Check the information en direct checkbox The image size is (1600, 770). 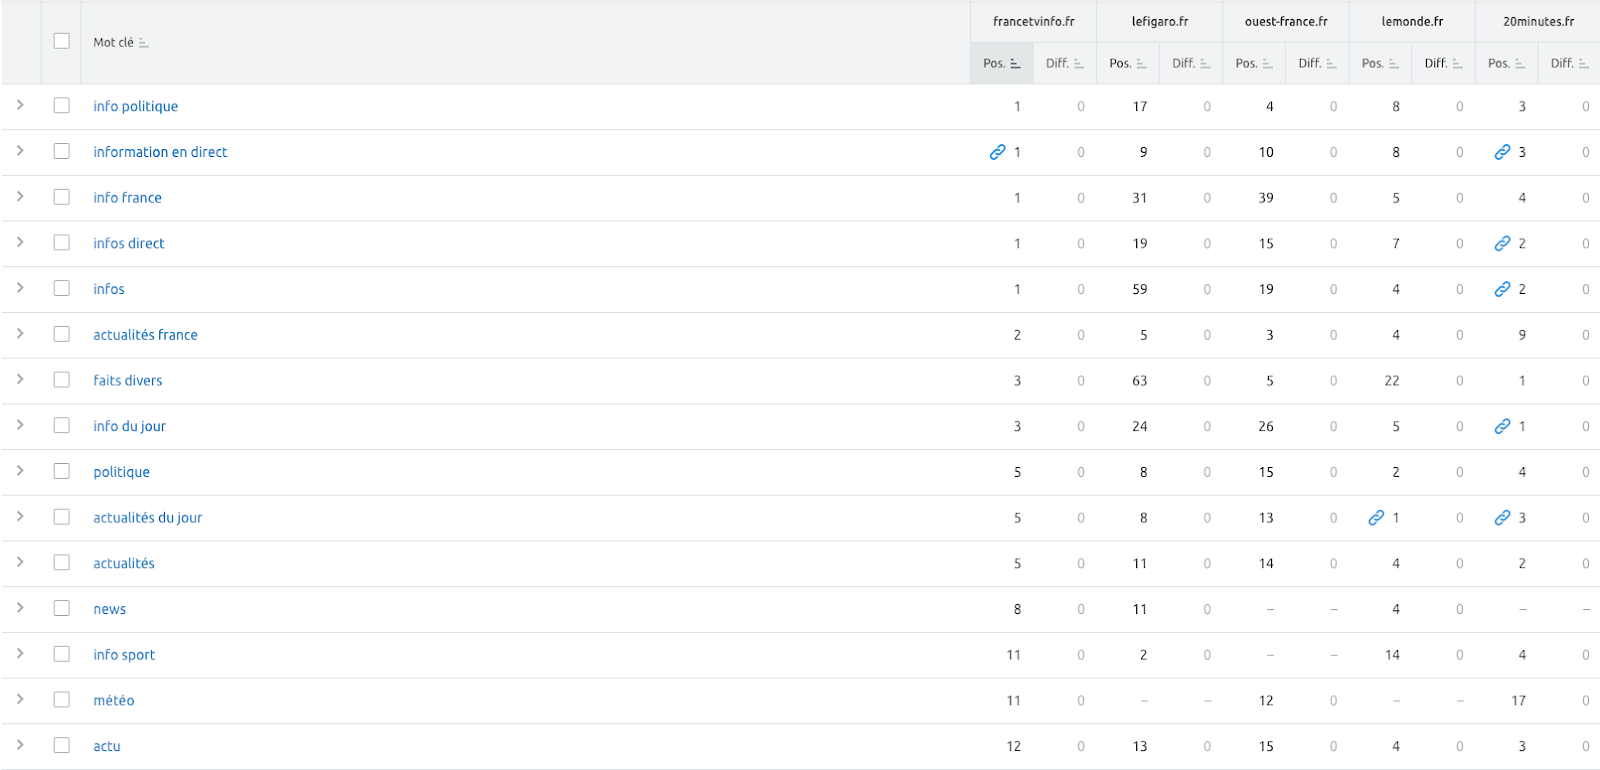click(x=62, y=151)
